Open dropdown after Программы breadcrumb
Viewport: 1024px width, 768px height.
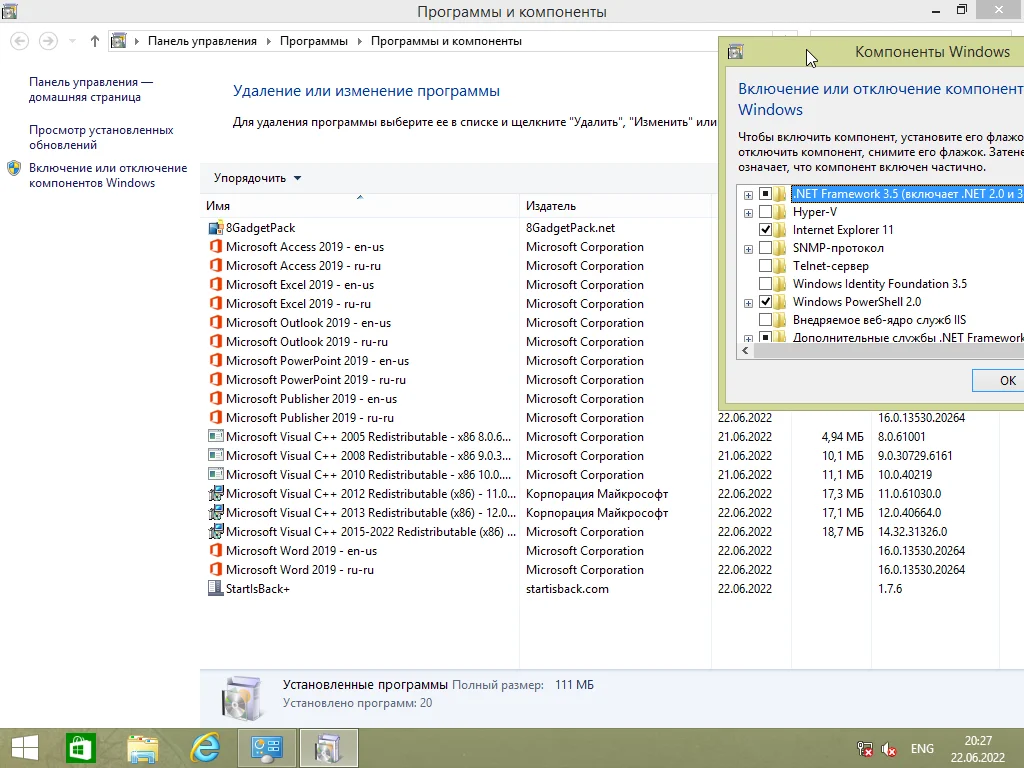[x=359, y=41]
